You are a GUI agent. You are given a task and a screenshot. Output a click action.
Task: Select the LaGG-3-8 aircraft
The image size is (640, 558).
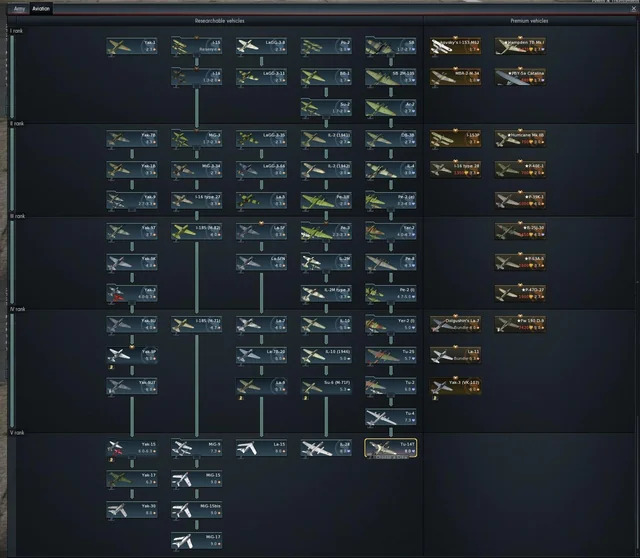pyautogui.click(x=262, y=46)
